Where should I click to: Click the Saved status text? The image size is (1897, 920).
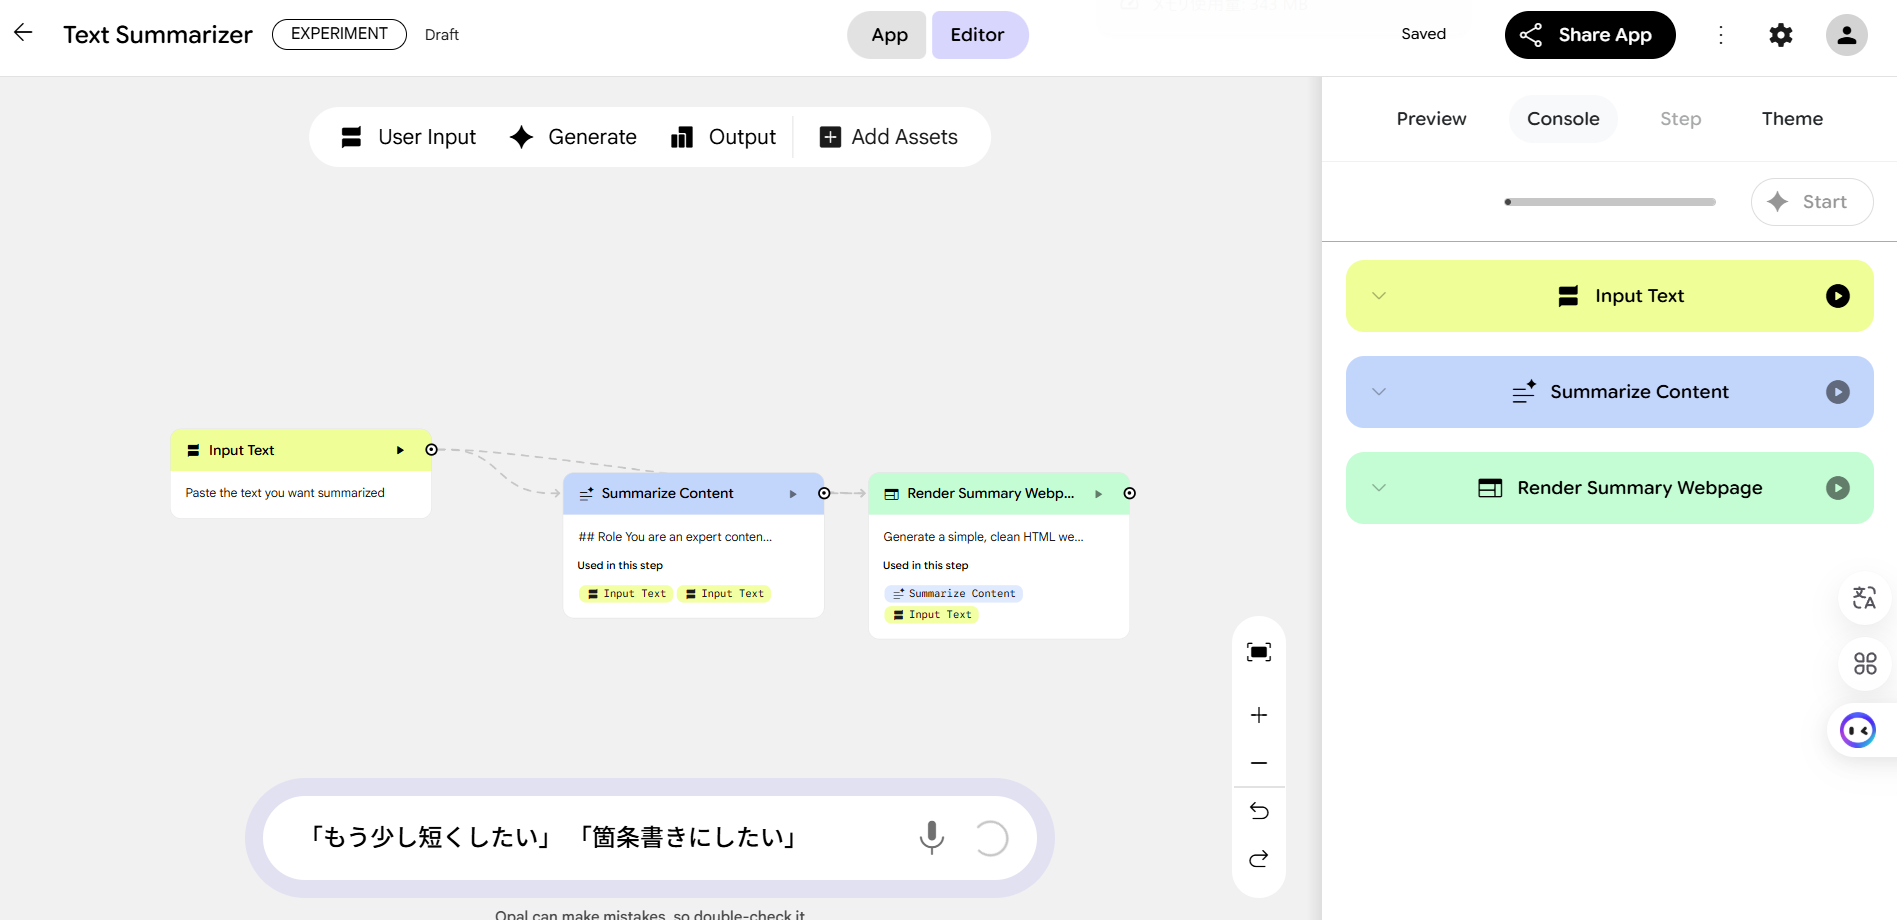click(x=1423, y=34)
